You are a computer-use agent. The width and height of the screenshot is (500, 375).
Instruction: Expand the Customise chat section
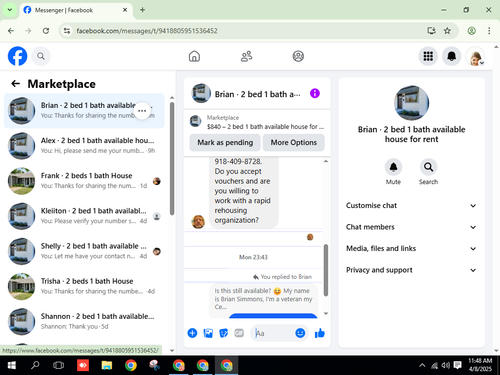pos(411,205)
